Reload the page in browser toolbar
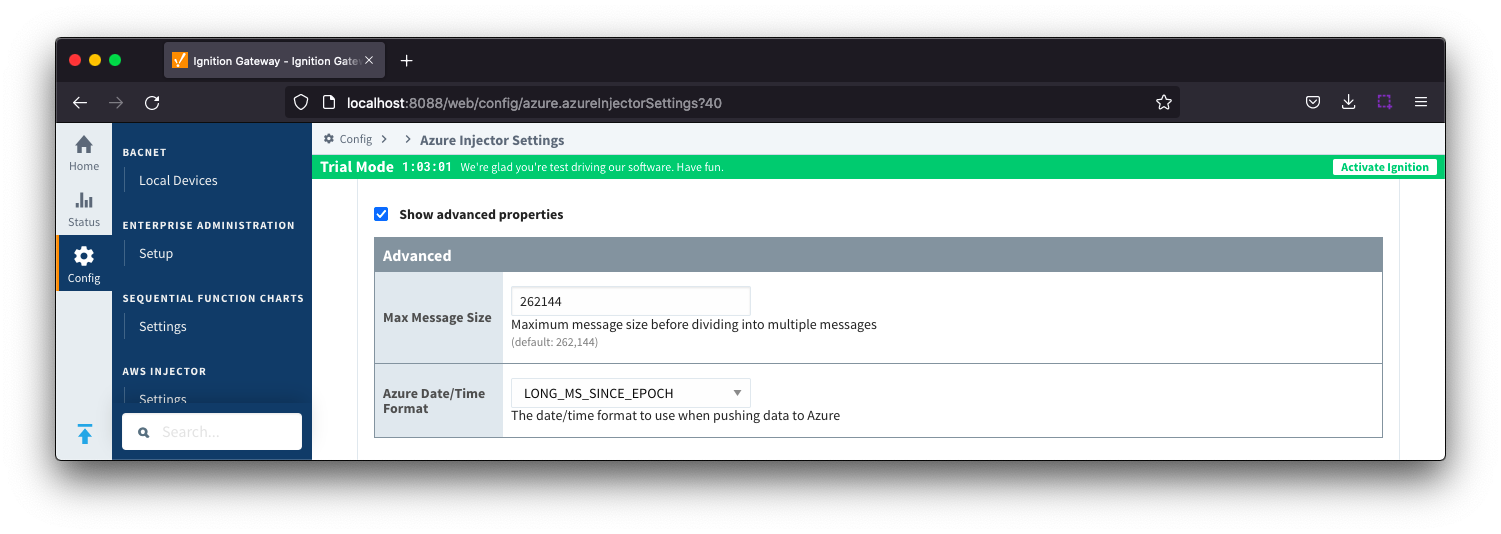The image size is (1501, 534). 152,102
